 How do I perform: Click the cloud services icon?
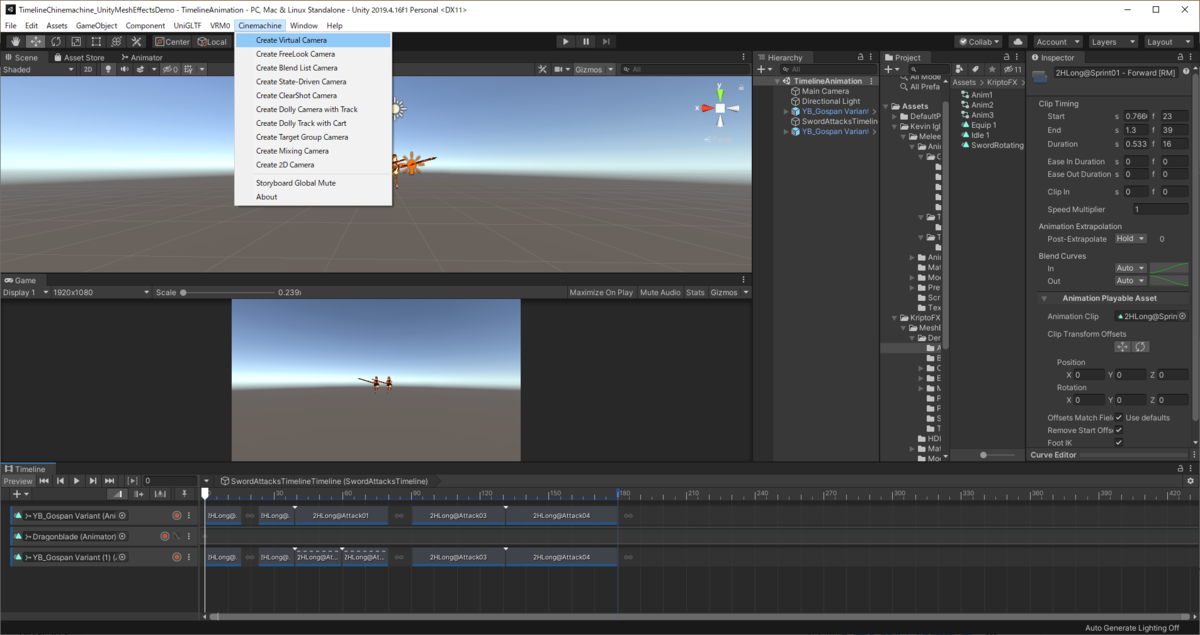1018,42
